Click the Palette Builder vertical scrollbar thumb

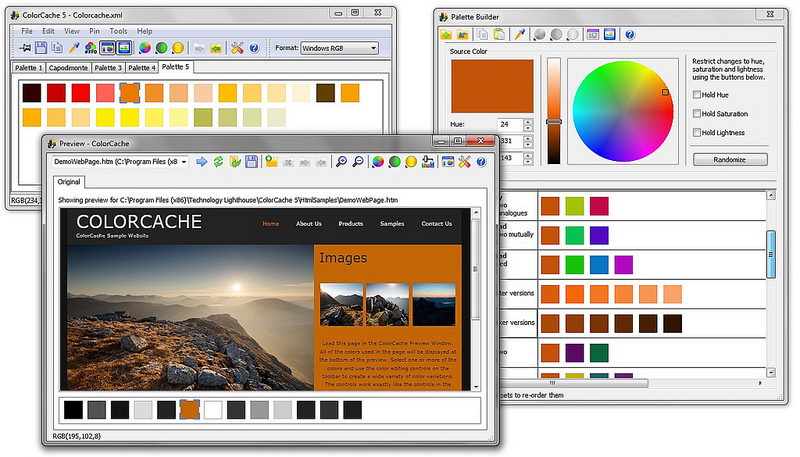[x=770, y=255]
